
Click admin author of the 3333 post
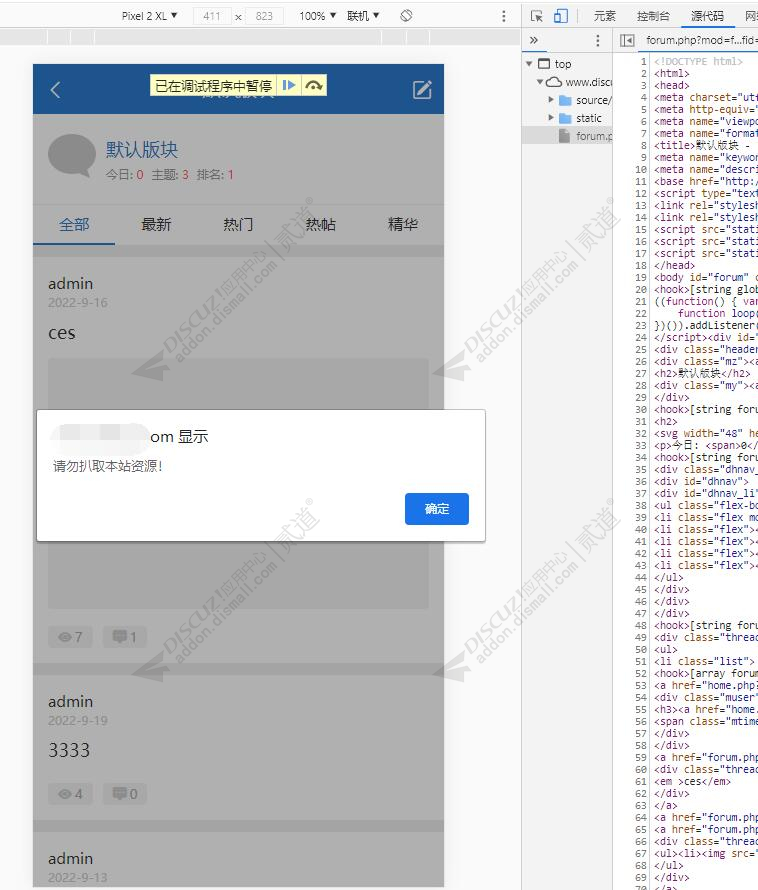click(70, 702)
